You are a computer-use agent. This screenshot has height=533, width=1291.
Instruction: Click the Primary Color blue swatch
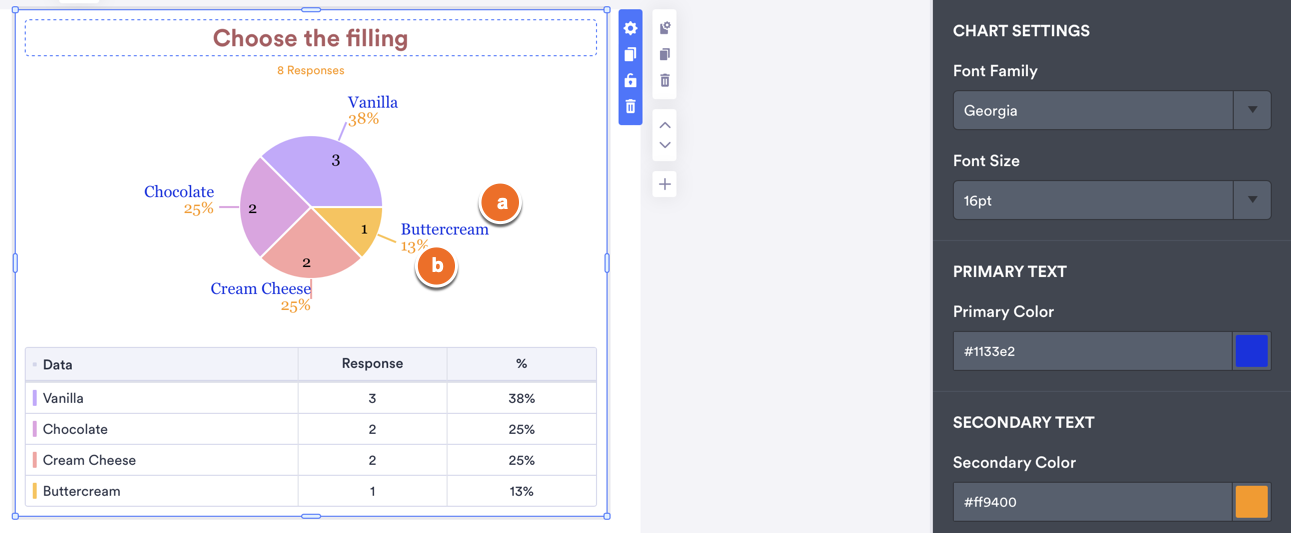(x=1251, y=351)
